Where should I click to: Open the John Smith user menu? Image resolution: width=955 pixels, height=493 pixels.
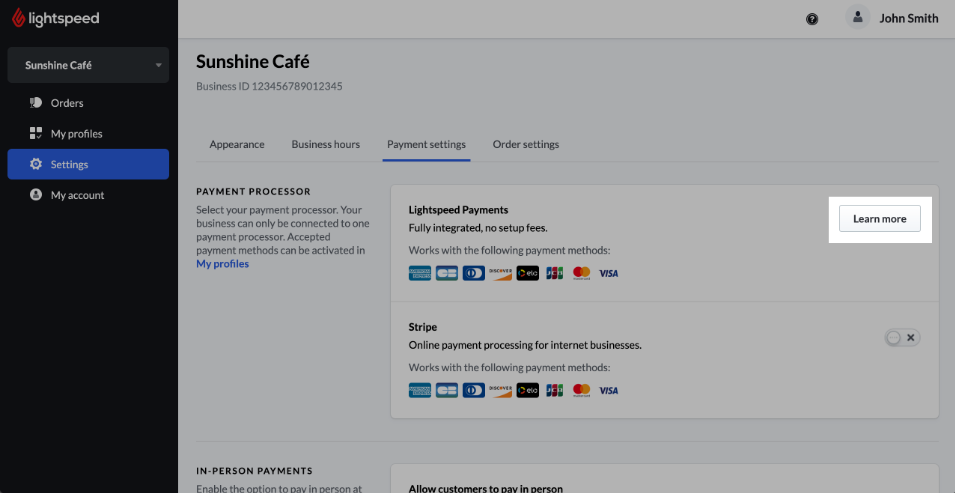(908, 18)
